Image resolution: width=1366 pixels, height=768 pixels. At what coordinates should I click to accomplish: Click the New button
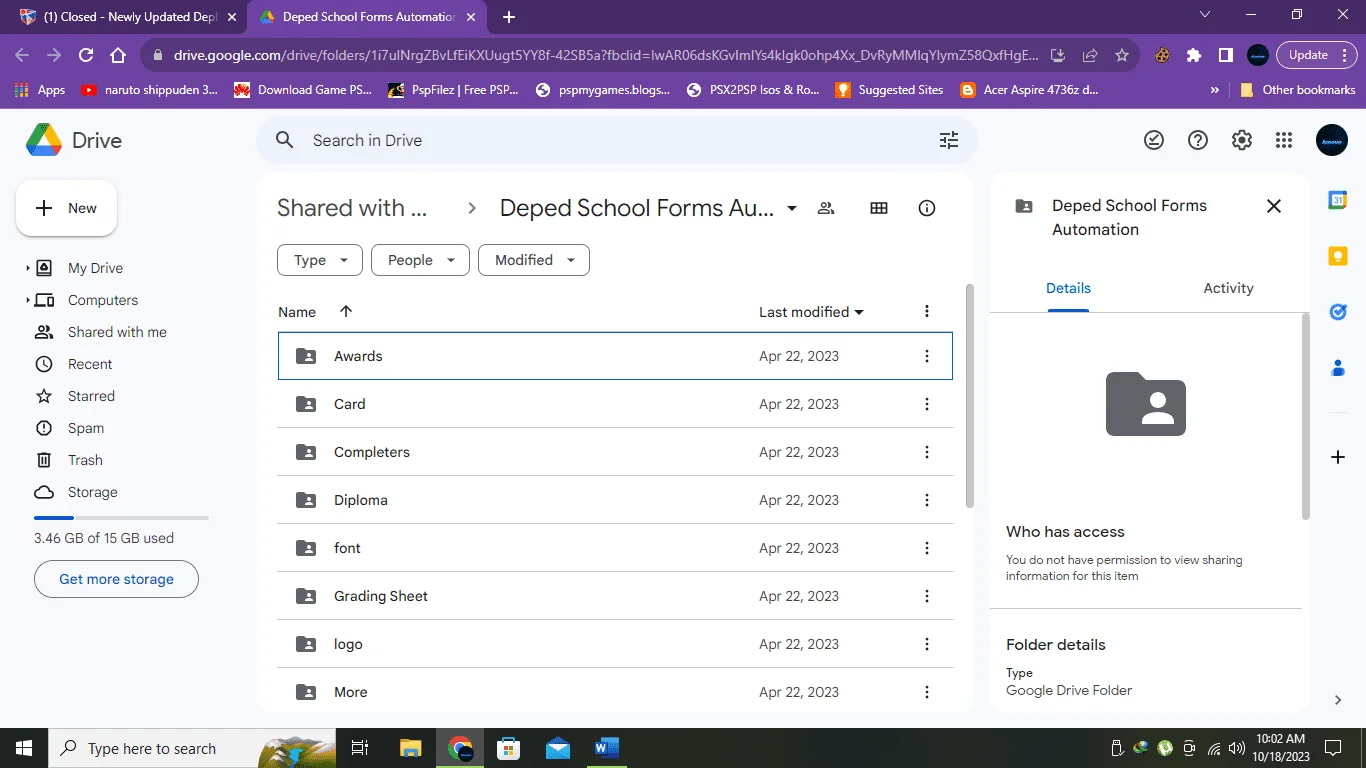point(67,208)
